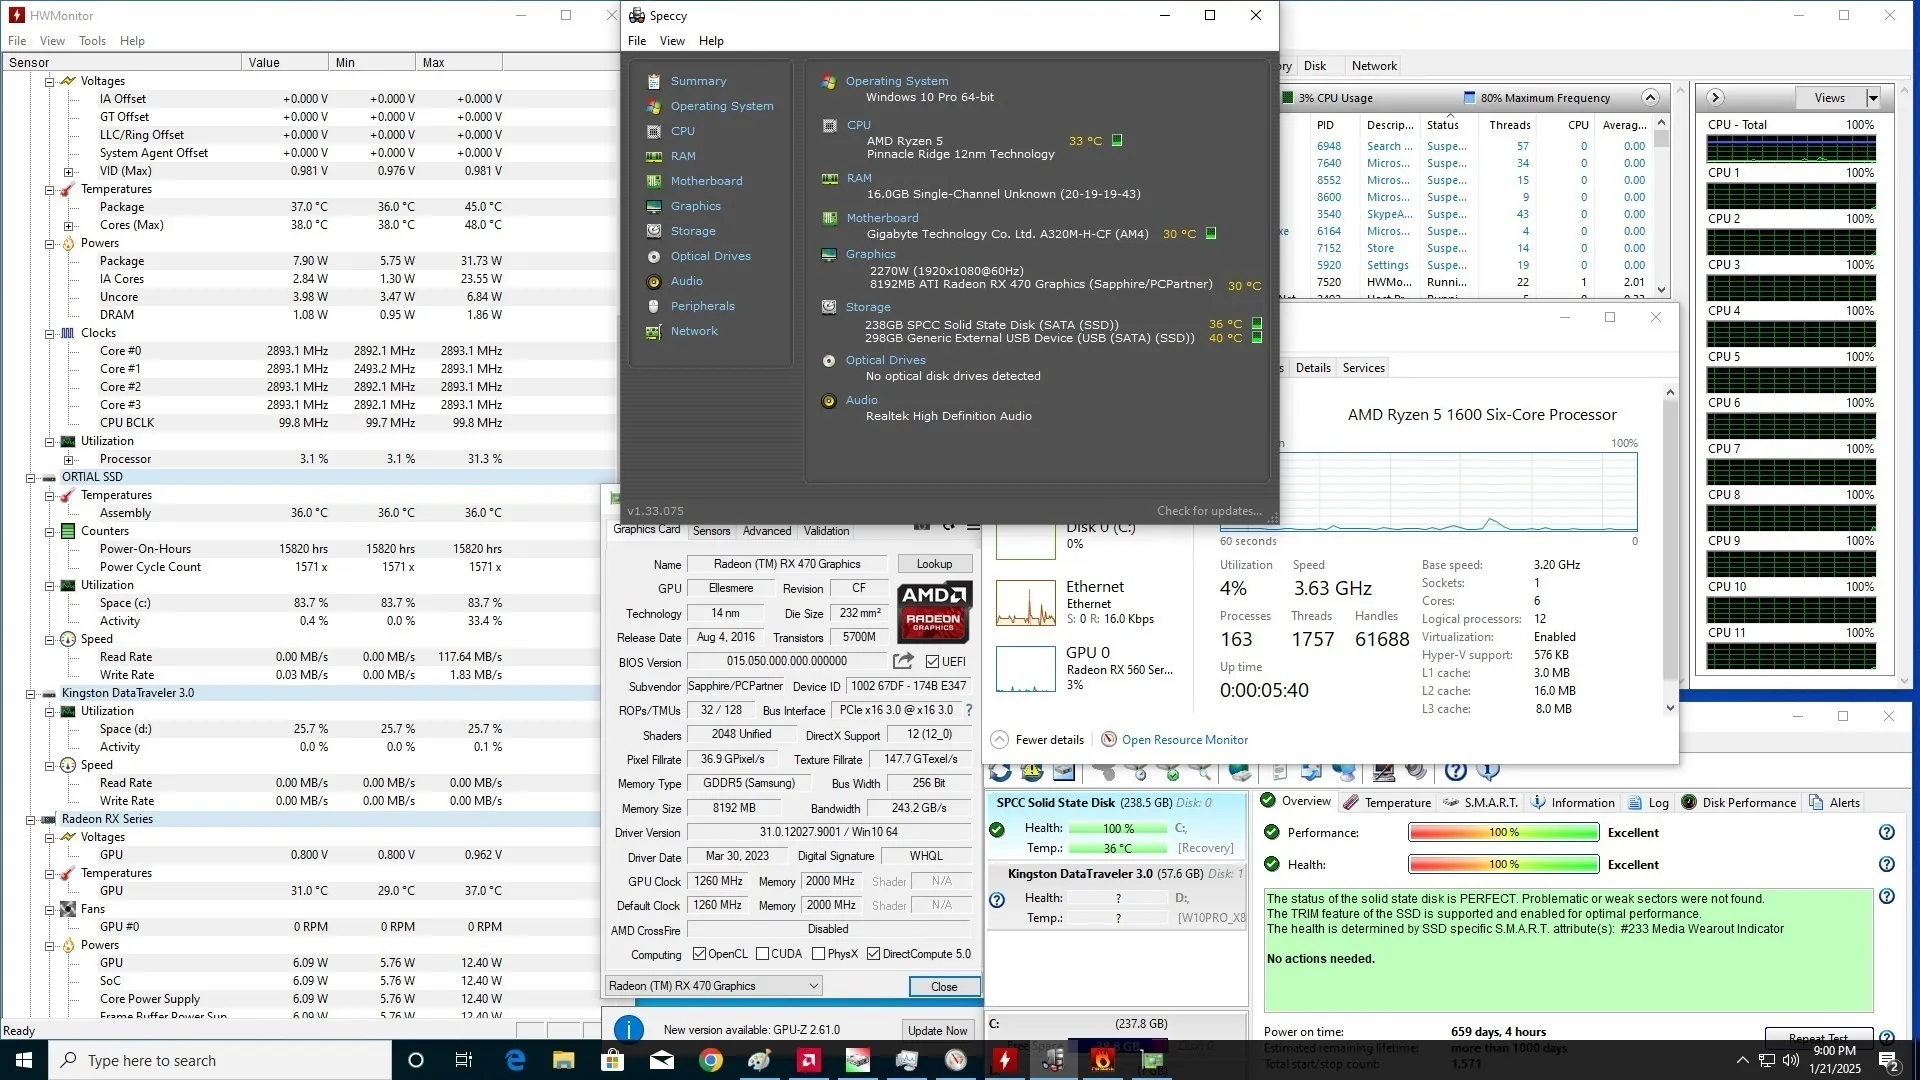Toggle the DirectCompute 5.0 checkbox in GPU-Z
Viewport: 1920px width, 1080px height.
click(x=873, y=954)
